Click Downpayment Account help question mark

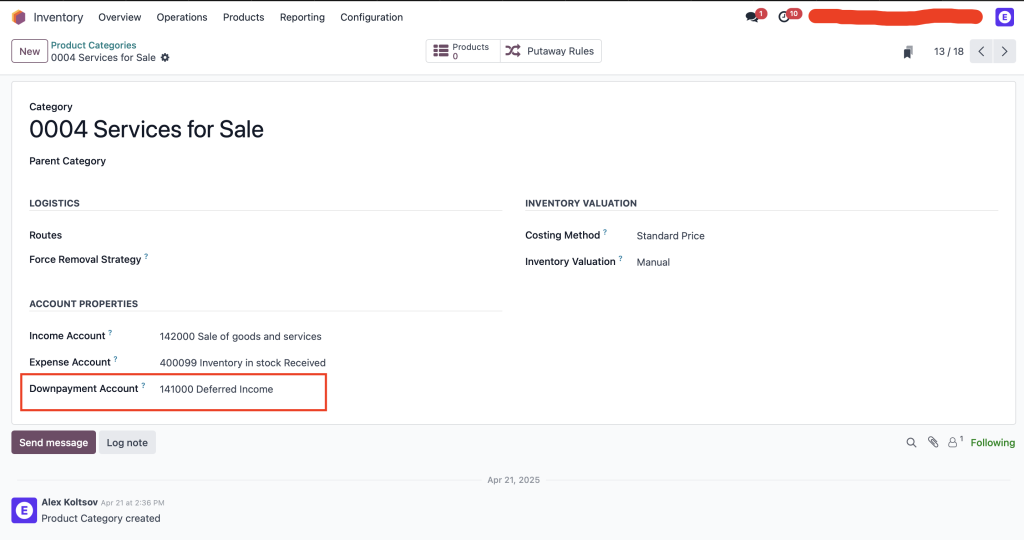coord(143,385)
